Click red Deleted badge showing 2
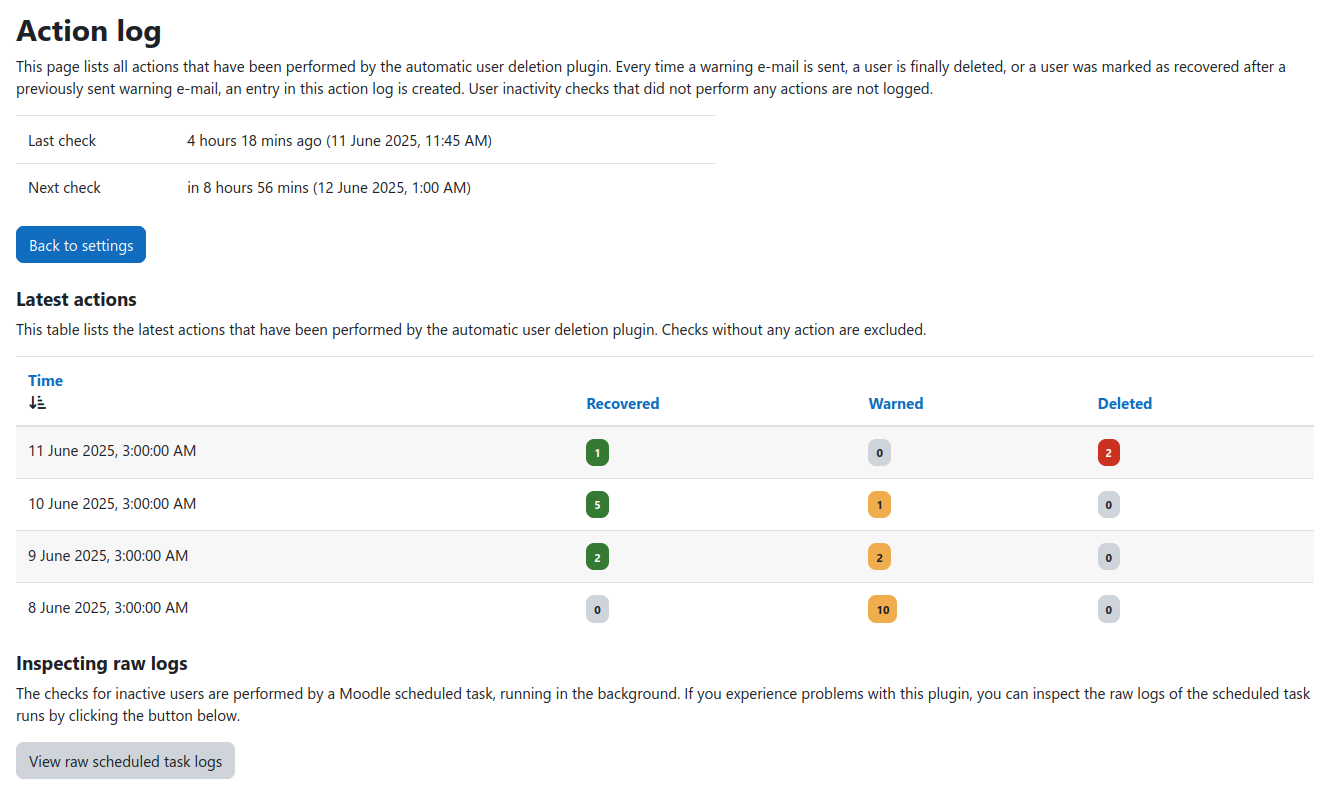1341x798 pixels. (x=1108, y=453)
